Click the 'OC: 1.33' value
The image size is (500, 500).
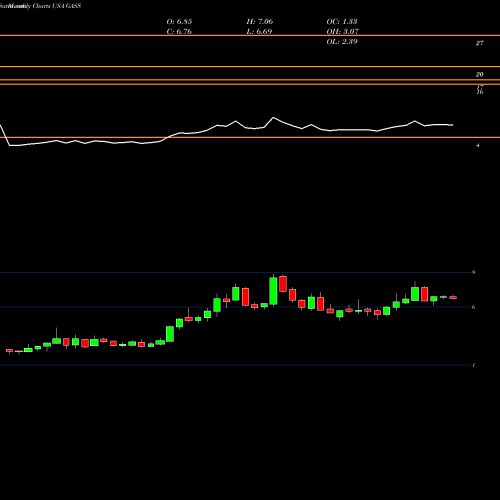click(342, 21)
